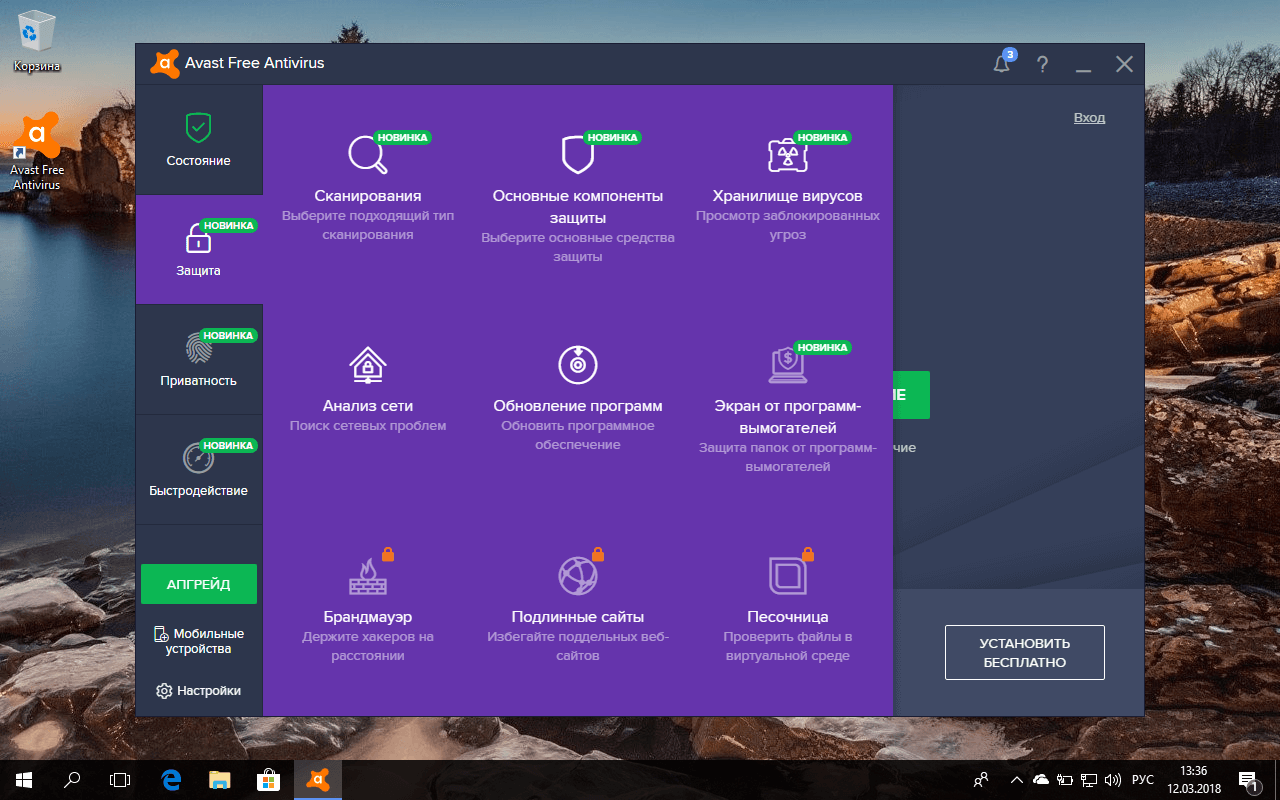
Task: Open the notification bell with 3 alerts
Action: click(x=1001, y=63)
